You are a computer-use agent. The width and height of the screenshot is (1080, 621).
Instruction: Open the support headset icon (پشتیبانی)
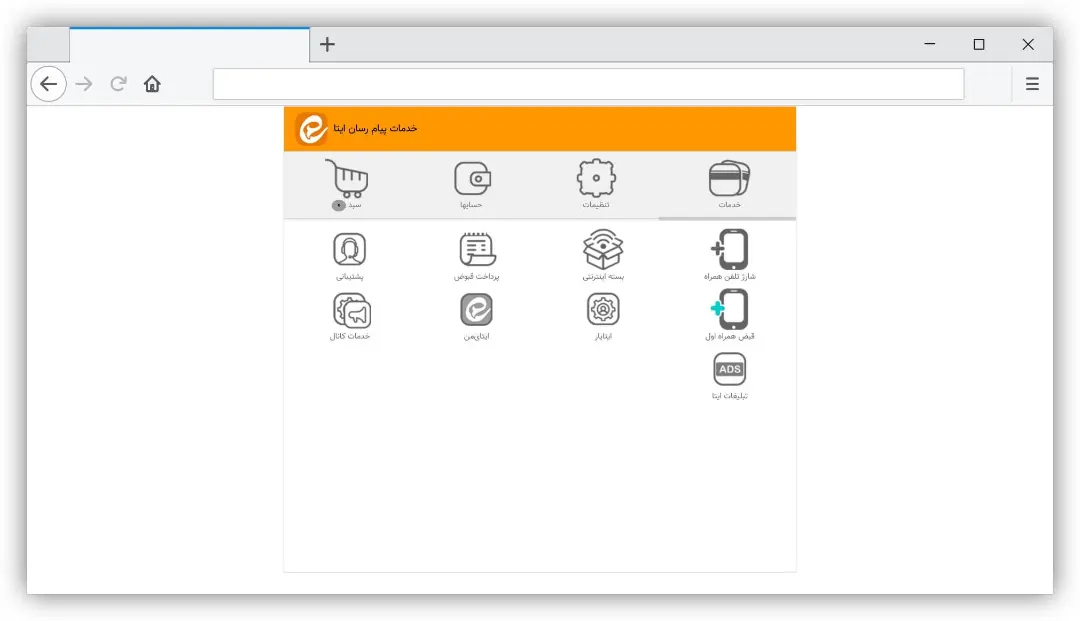pos(350,255)
